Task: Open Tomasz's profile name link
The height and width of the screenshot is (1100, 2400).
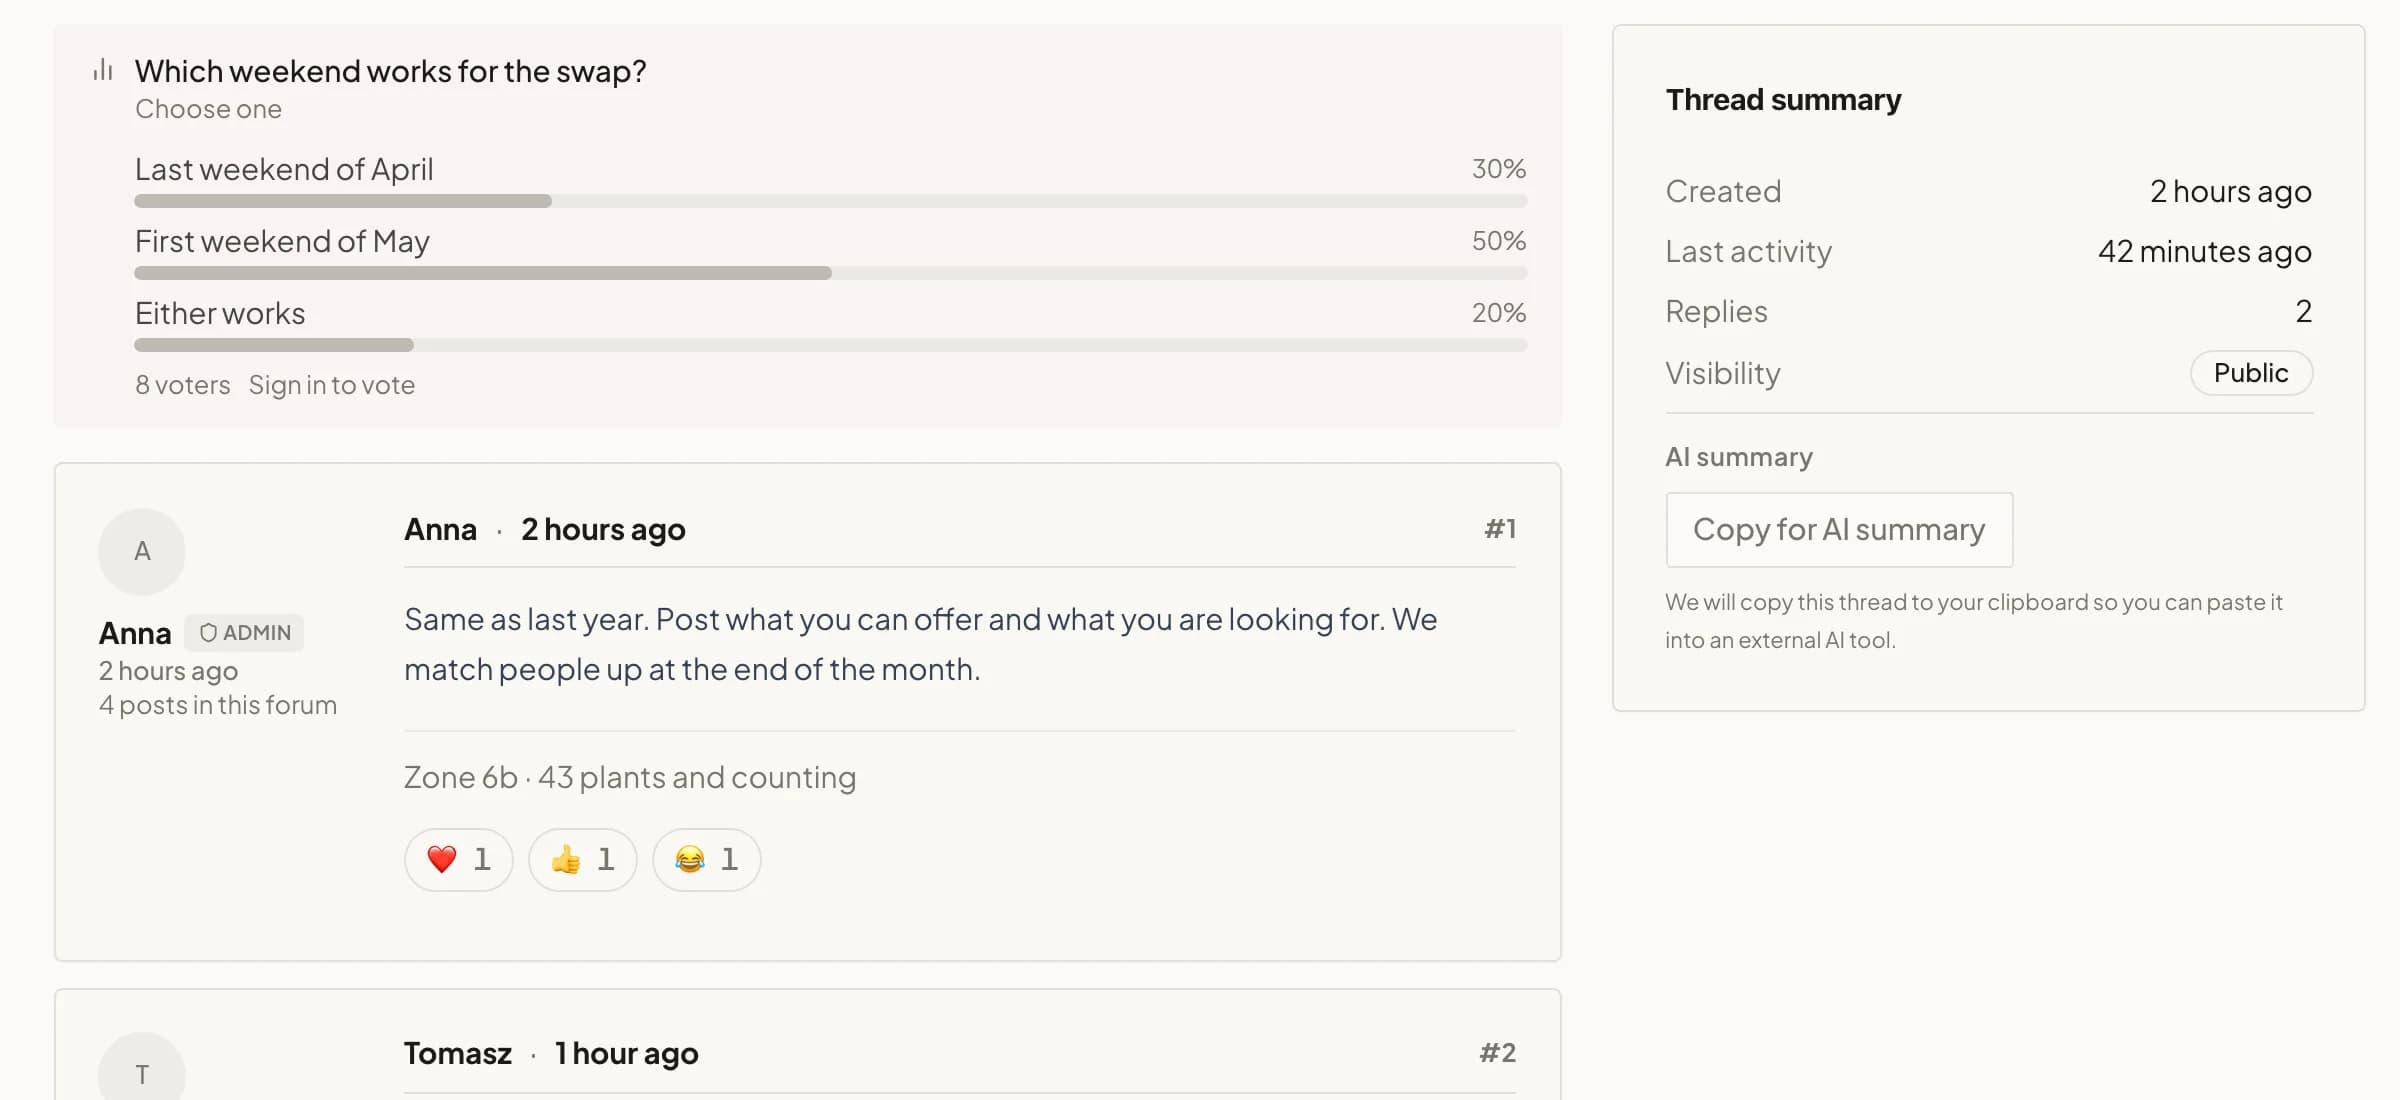Action: click(x=458, y=1053)
